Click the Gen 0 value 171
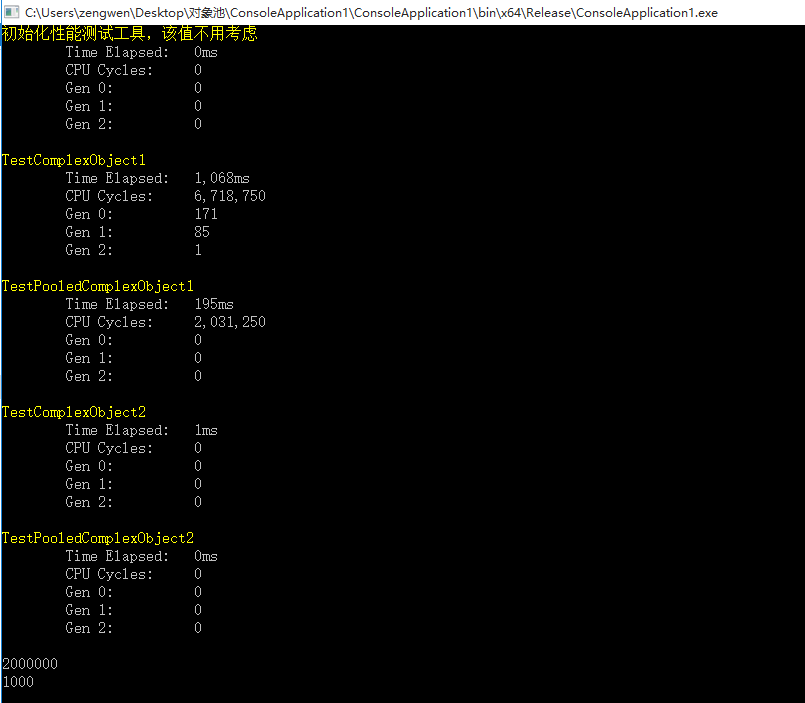This screenshot has height=703, width=805. click(206, 214)
